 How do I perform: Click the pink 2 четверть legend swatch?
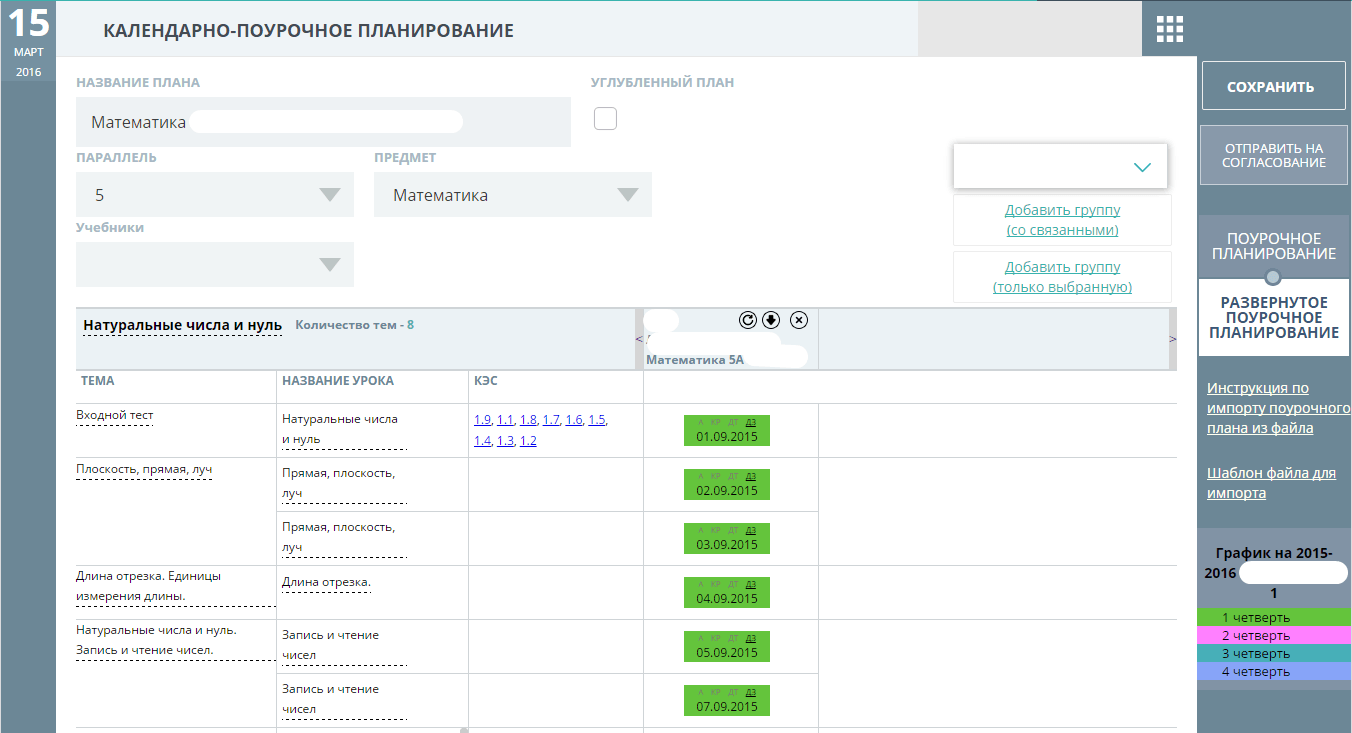[1274, 635]
